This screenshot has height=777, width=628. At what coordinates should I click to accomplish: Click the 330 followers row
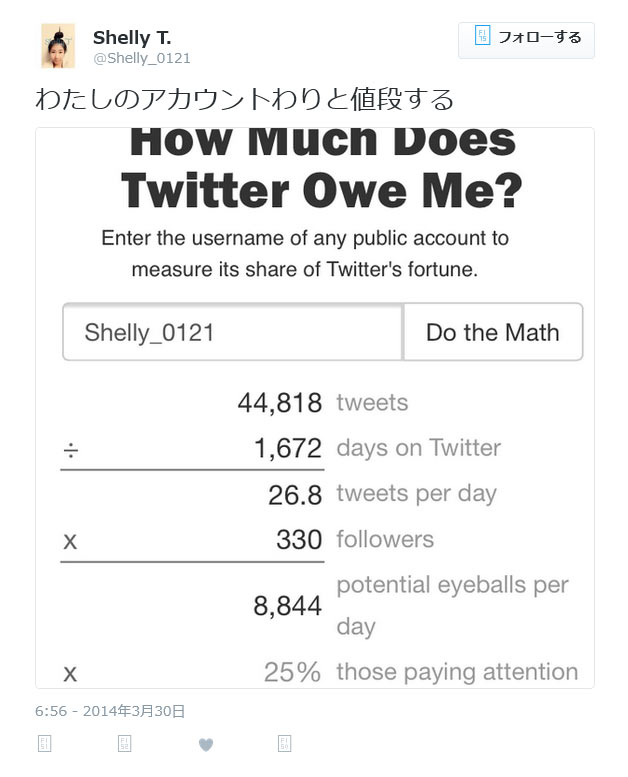coord(248,540)
